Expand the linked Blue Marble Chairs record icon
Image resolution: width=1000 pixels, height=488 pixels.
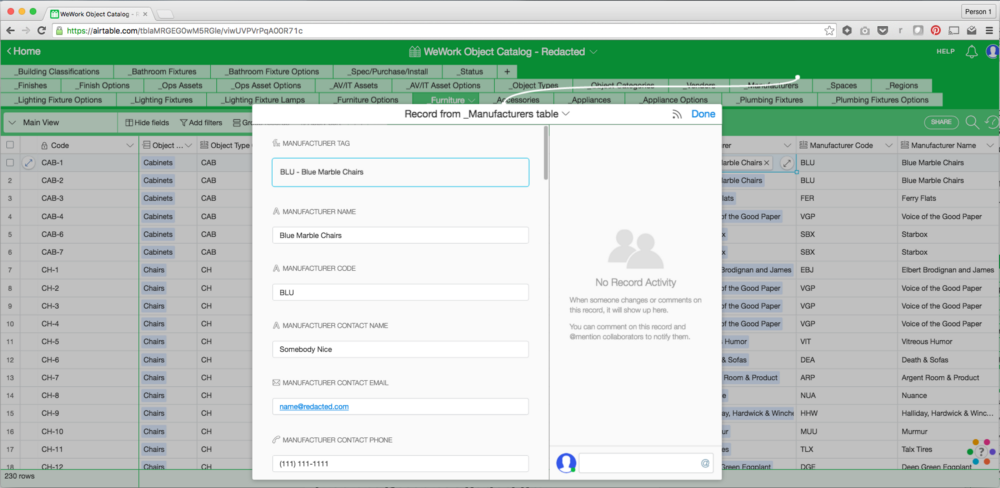(788, 163)
